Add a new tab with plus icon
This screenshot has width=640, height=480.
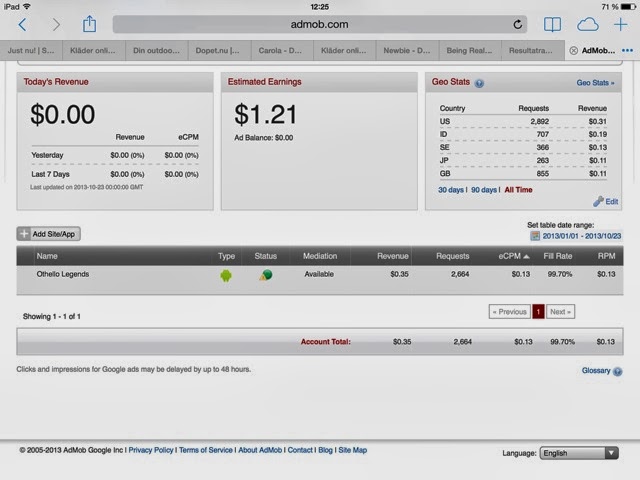point(620,24)
